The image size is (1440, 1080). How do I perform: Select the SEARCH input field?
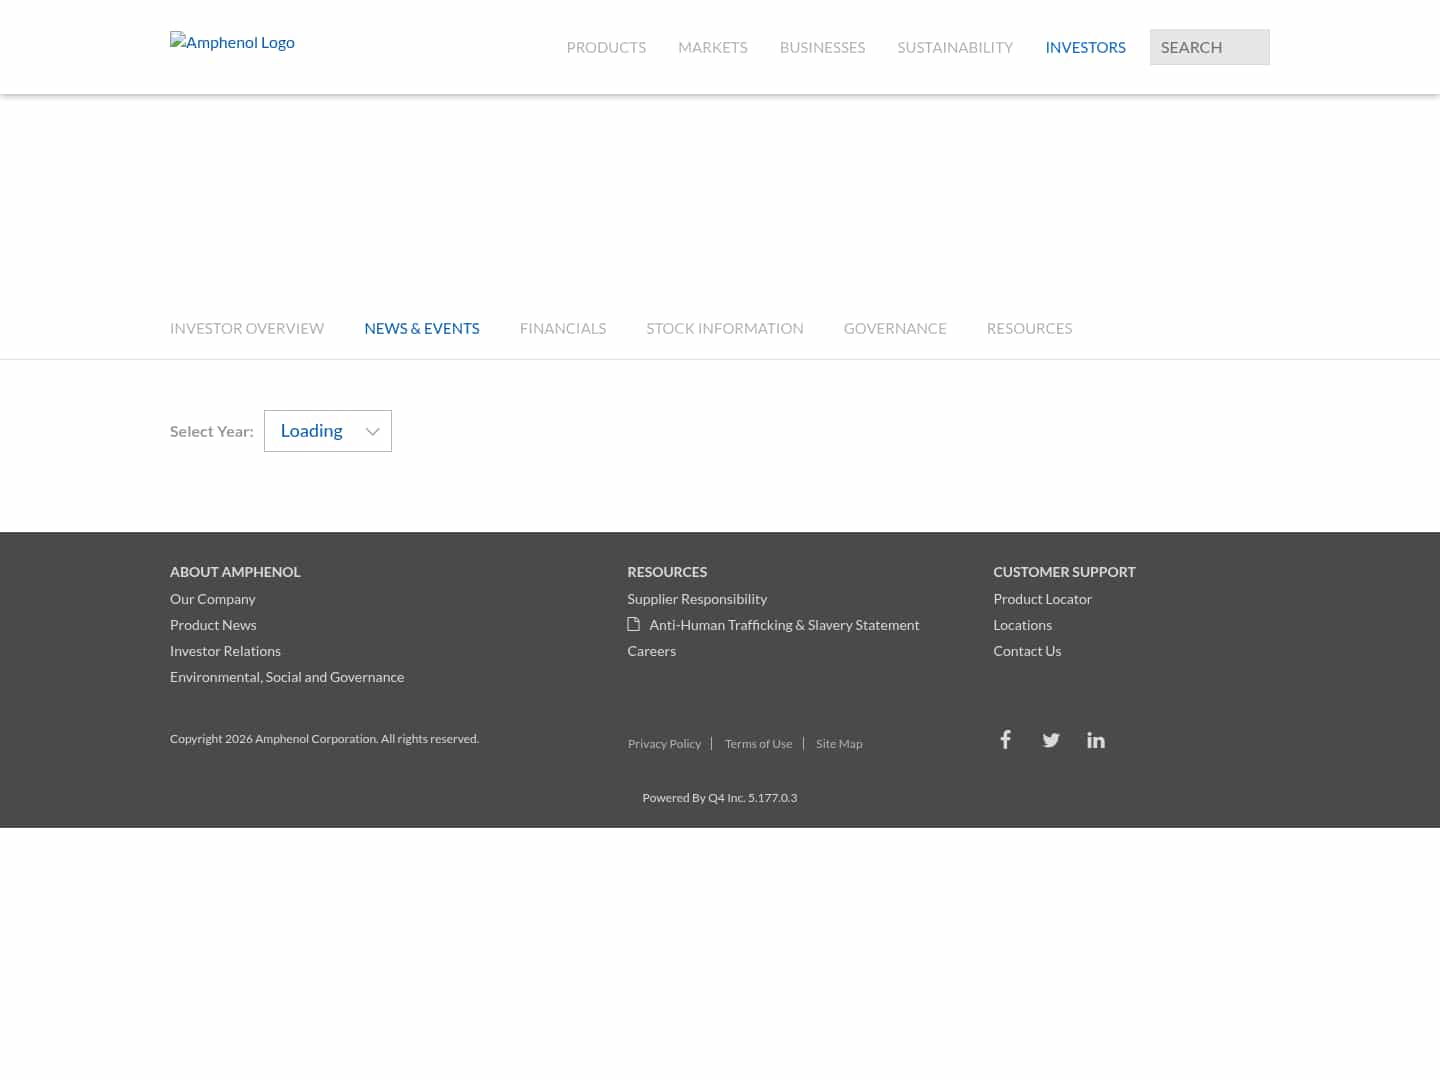click(1209, 47)
